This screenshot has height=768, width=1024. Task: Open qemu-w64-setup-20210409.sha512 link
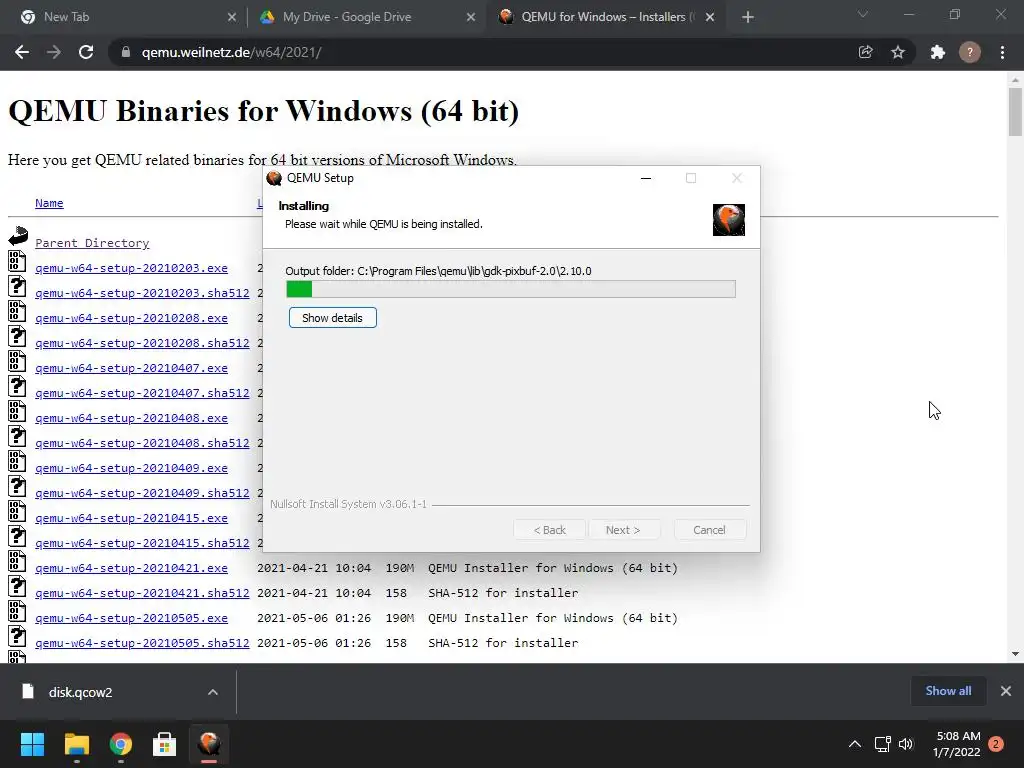[142, 493]
